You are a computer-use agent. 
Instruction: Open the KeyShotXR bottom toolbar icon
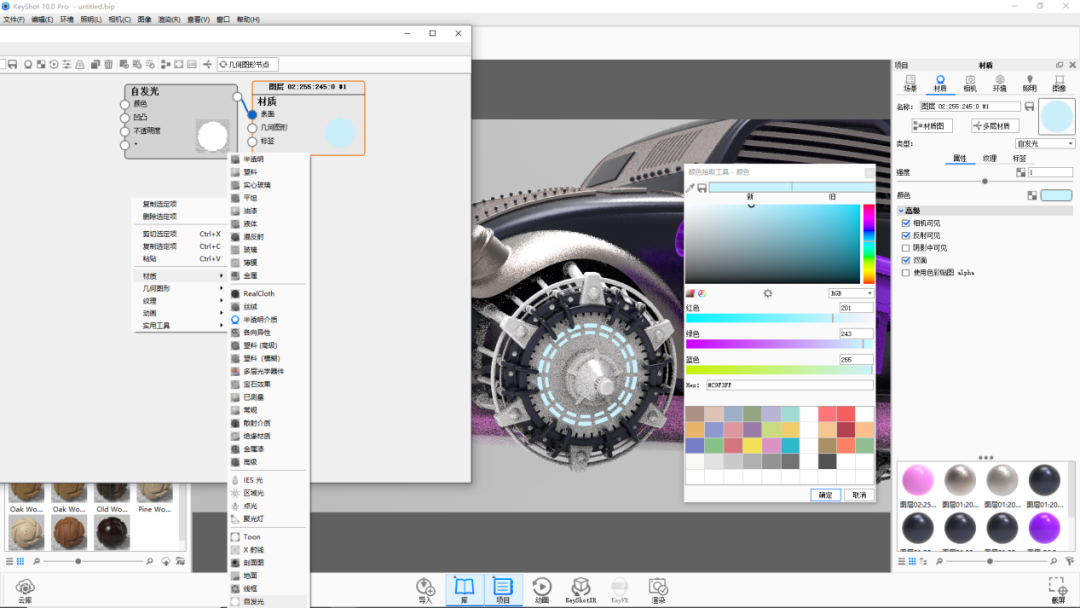coord(581,590)
